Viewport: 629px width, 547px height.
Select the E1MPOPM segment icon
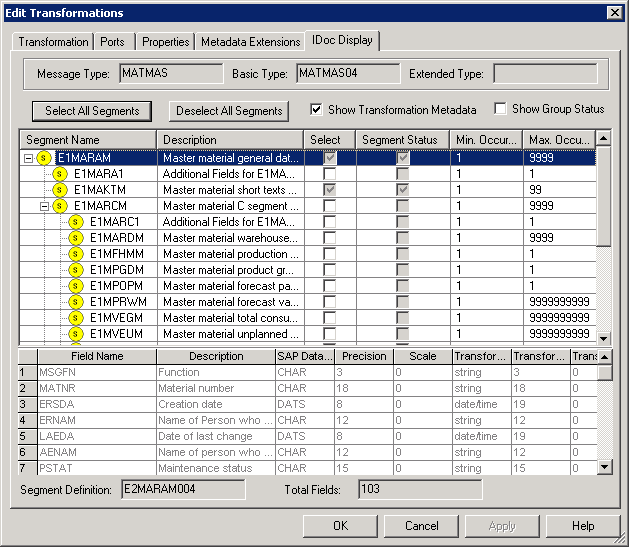pos(76,286)
